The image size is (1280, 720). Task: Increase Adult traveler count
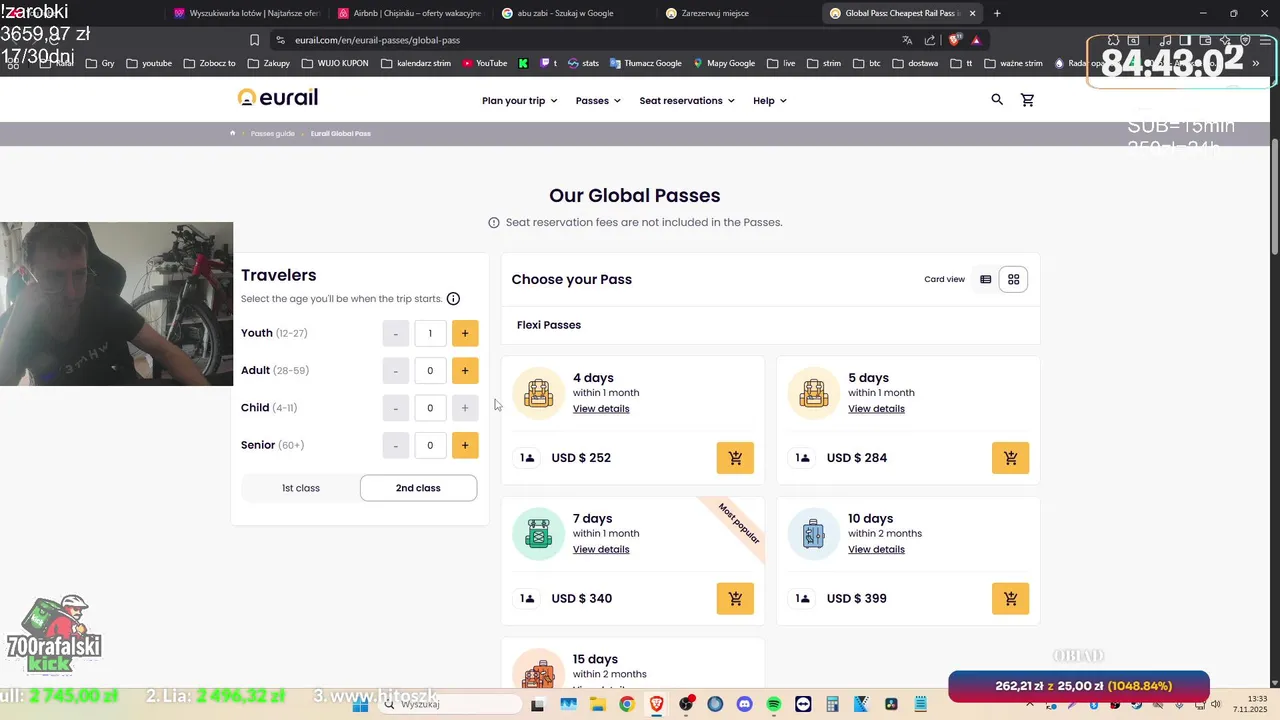[x=465, y=371]
